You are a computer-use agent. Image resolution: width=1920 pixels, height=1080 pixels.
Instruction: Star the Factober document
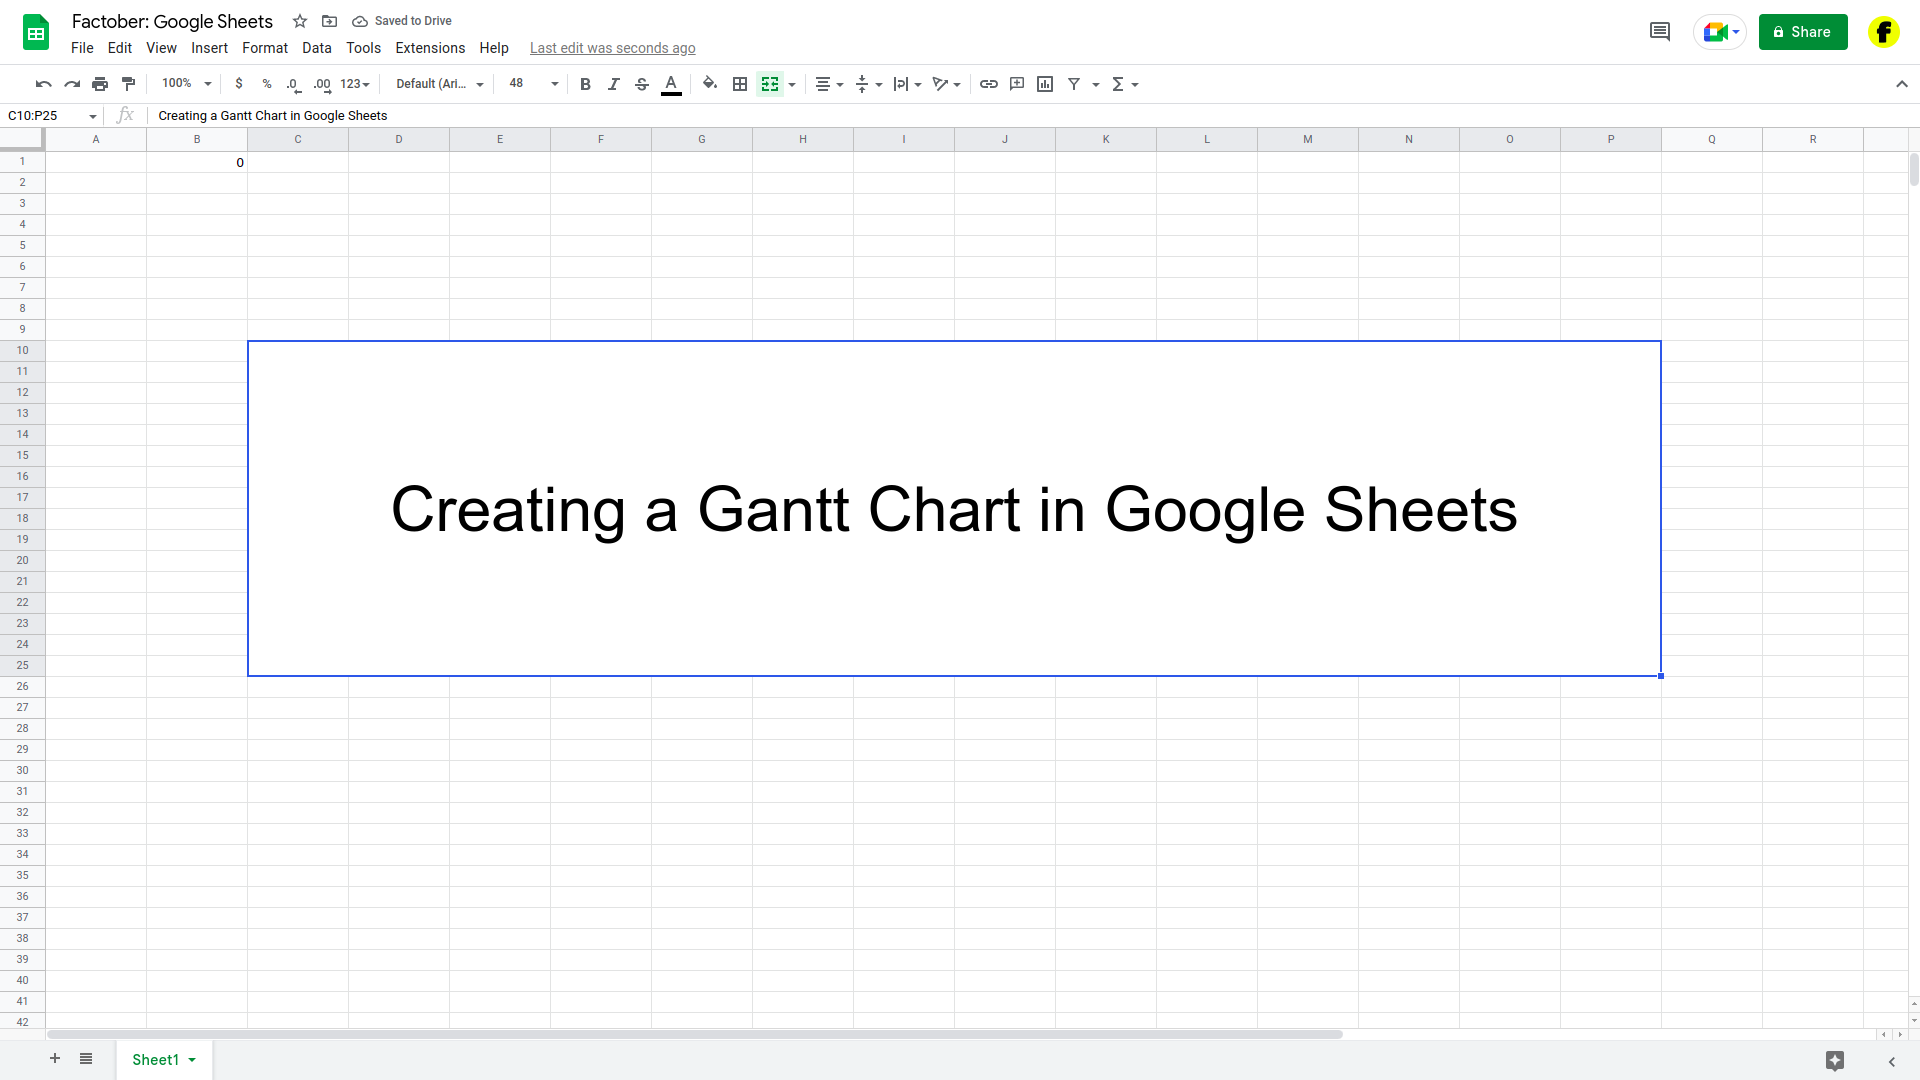pyautogui.click(x=300, y=21)
